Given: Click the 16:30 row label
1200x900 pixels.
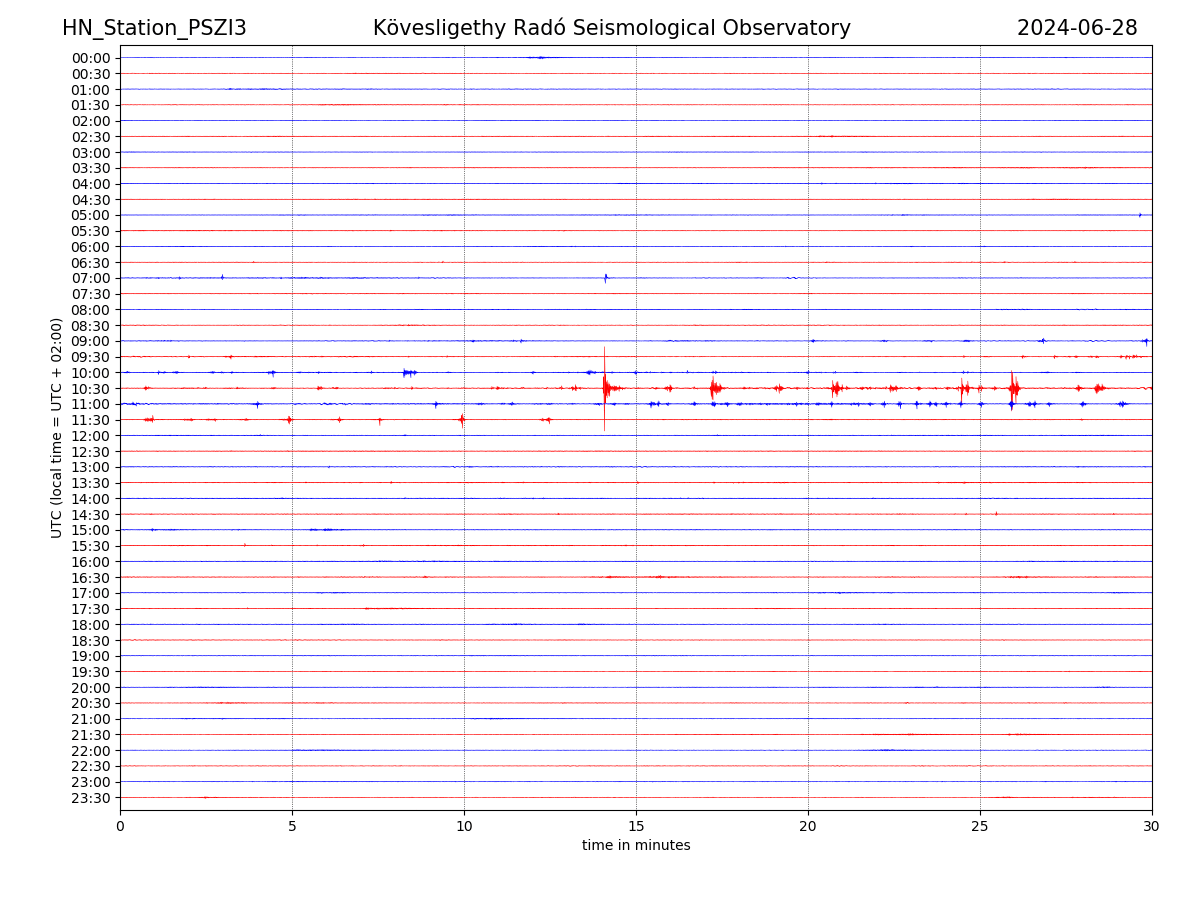Looking at the screenshot, I should [x=91, y=578].
